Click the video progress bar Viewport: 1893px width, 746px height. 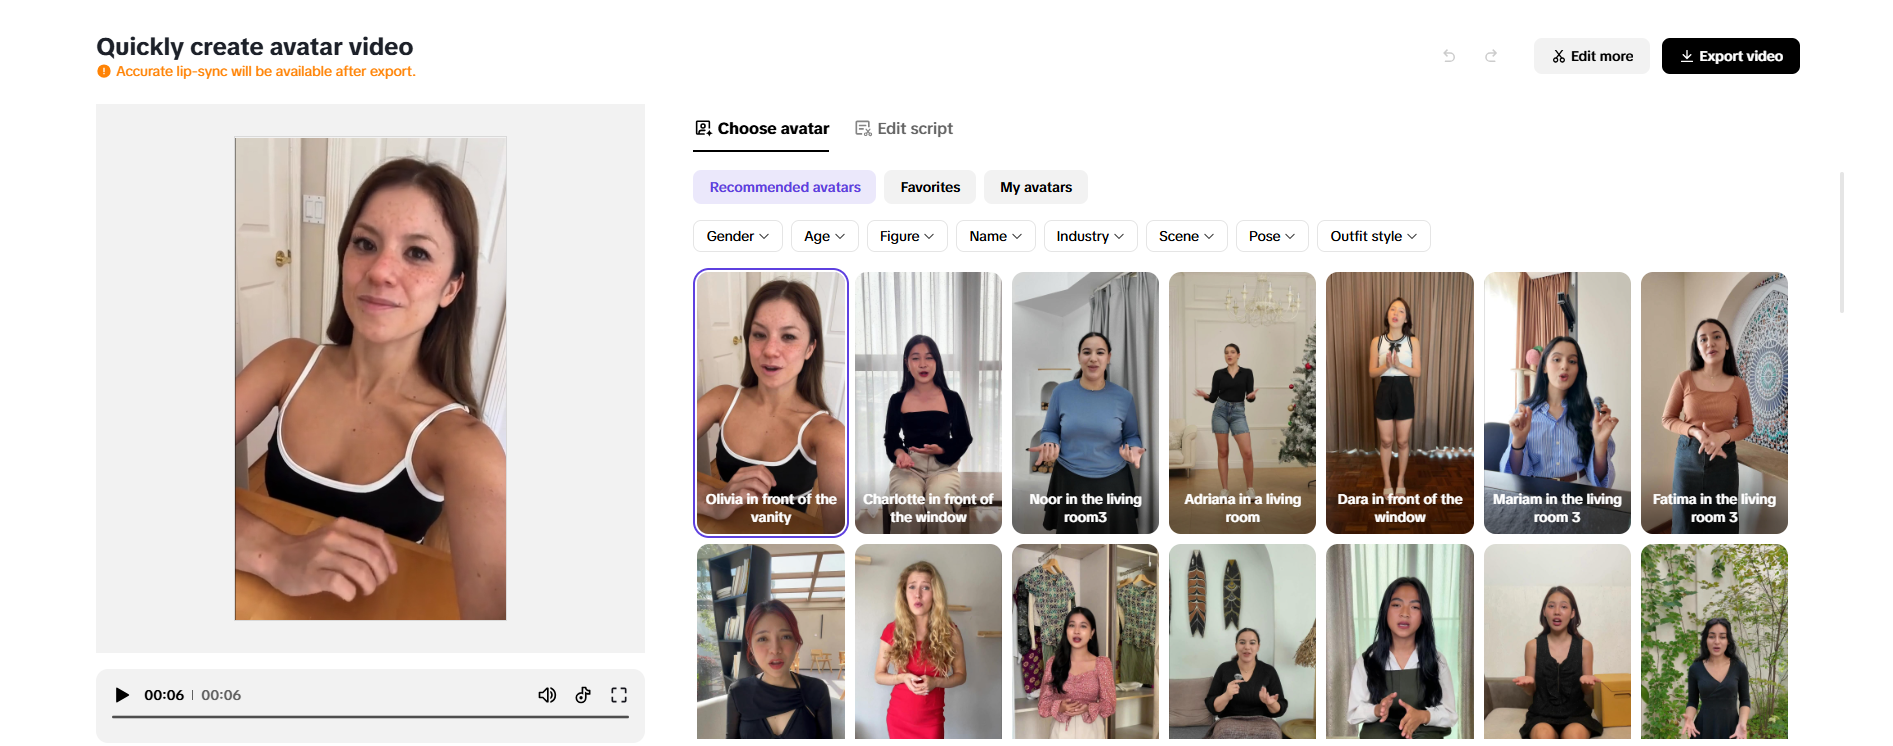click(370, 717)
